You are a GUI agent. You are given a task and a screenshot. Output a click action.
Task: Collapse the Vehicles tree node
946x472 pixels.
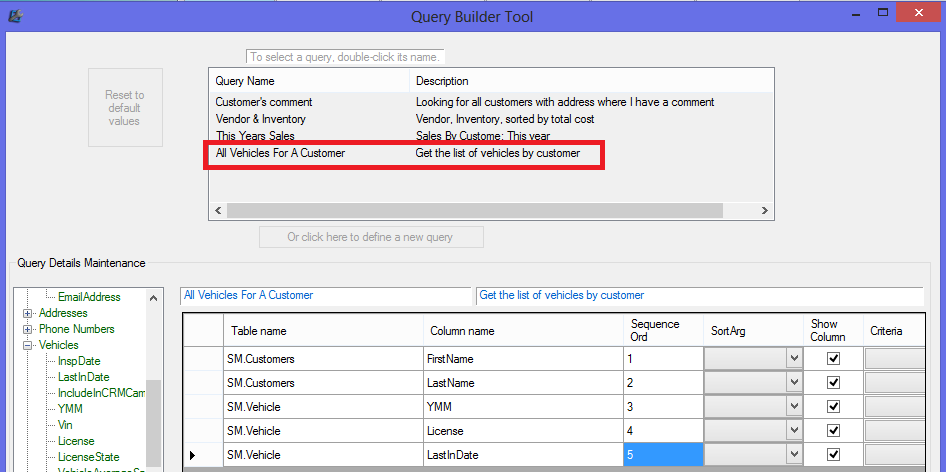[x=27, y=345]
